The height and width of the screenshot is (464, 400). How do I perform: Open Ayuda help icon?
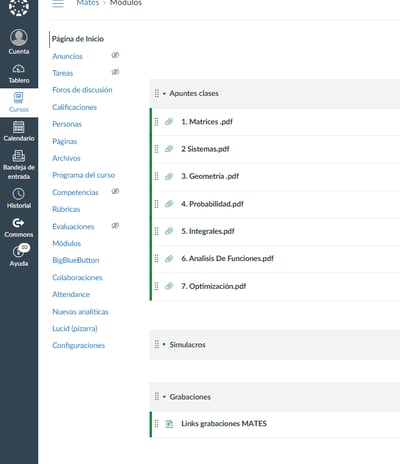click(19, 251)
